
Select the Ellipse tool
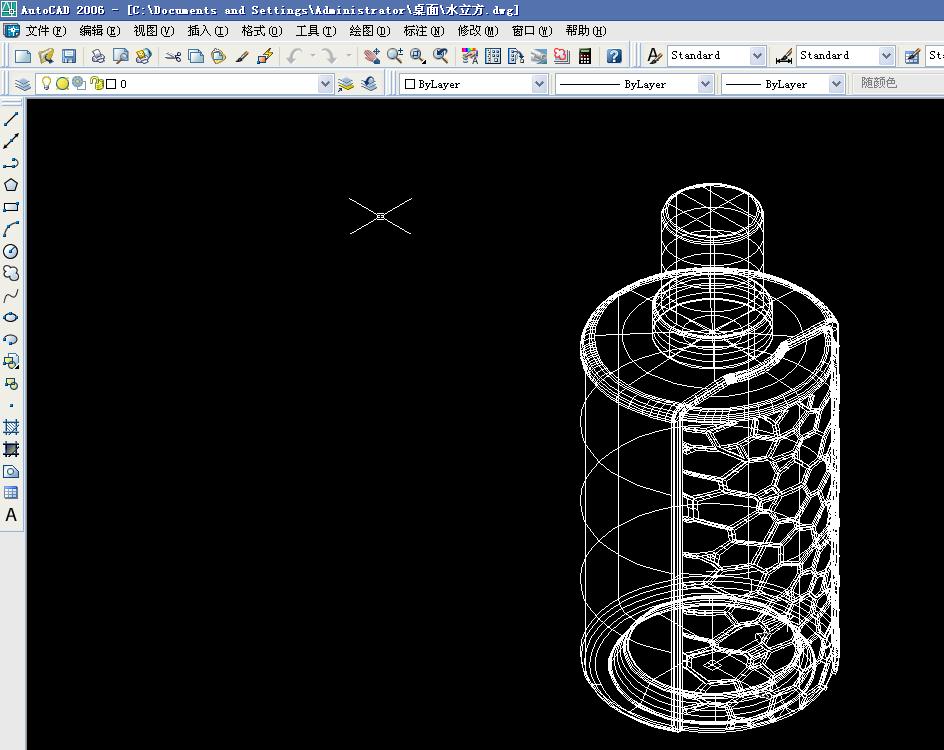11,317
